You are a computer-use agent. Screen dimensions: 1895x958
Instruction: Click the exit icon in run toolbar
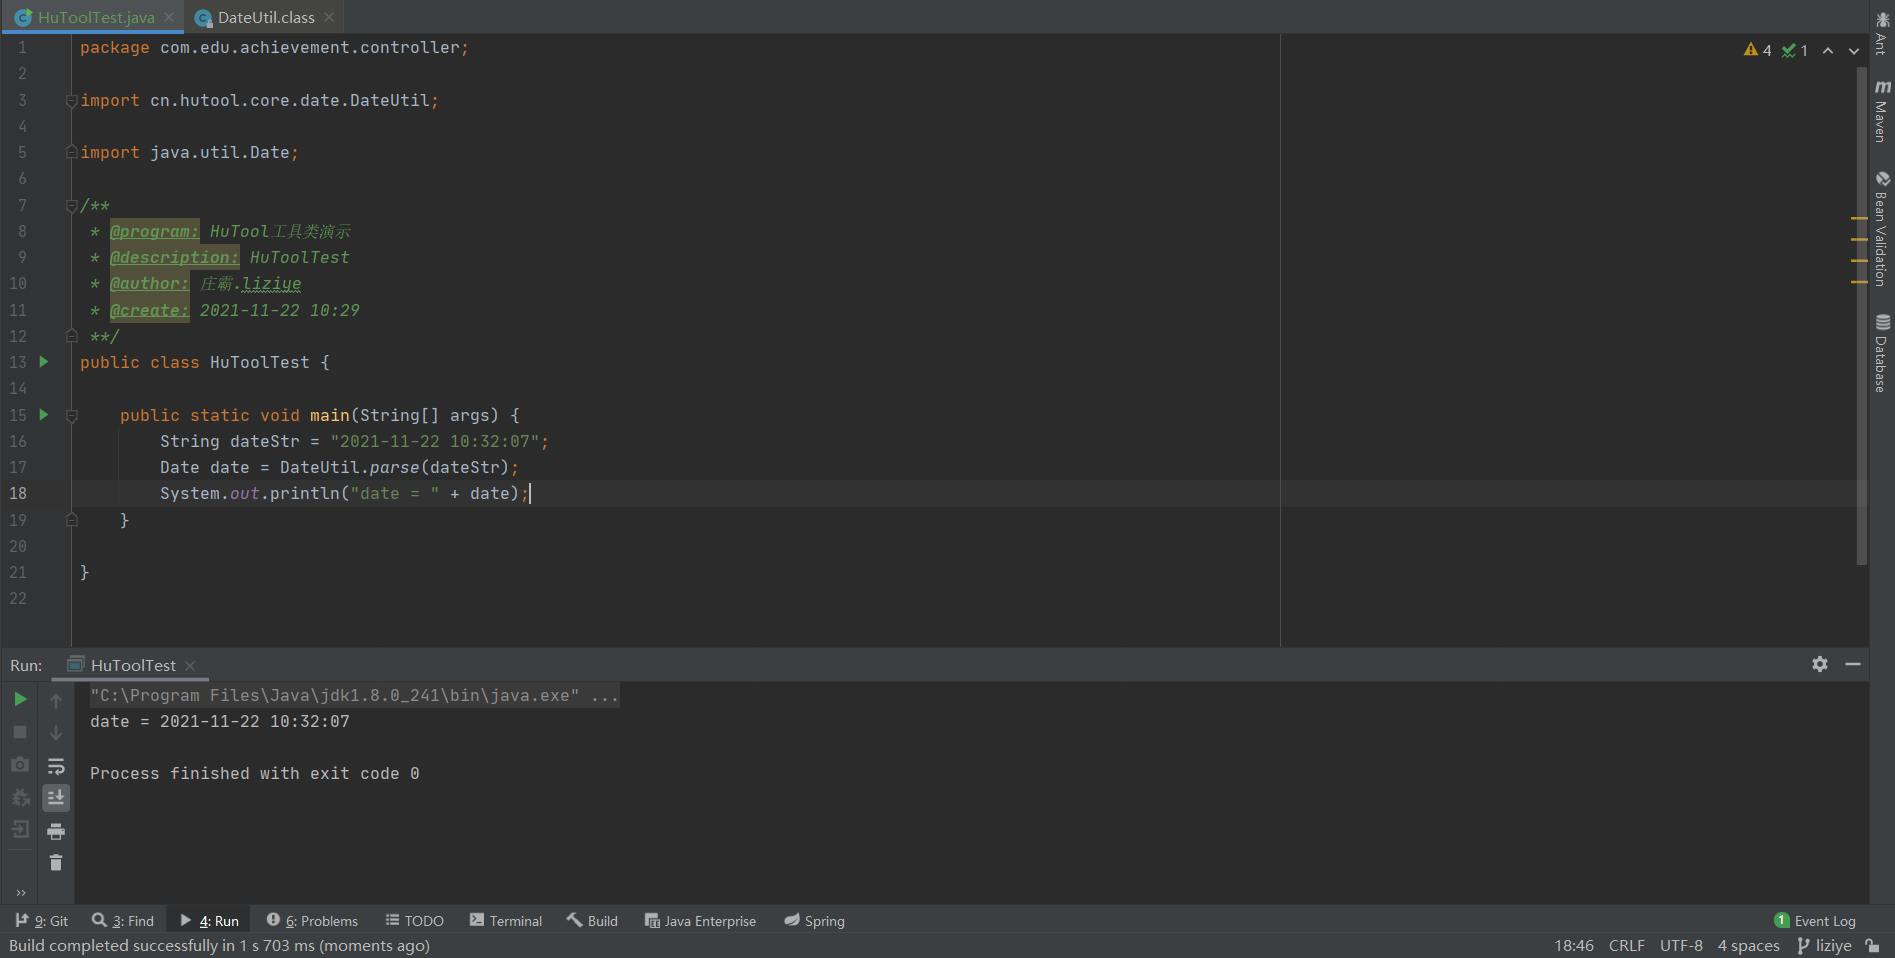pyautogui.click(x=20, y=830)
